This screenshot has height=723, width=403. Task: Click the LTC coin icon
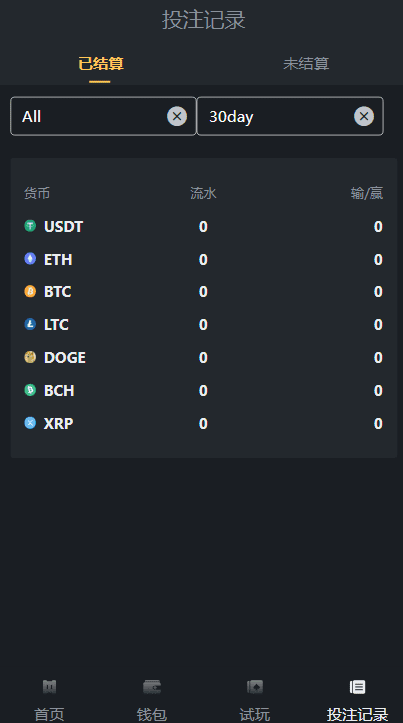(x=30, y=324)
